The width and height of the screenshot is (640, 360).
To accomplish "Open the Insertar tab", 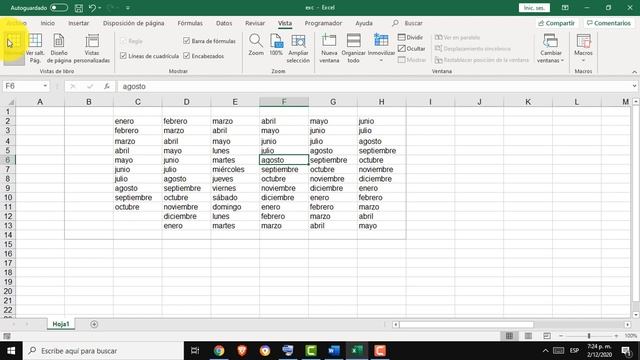I will click(x=78, y=23).
